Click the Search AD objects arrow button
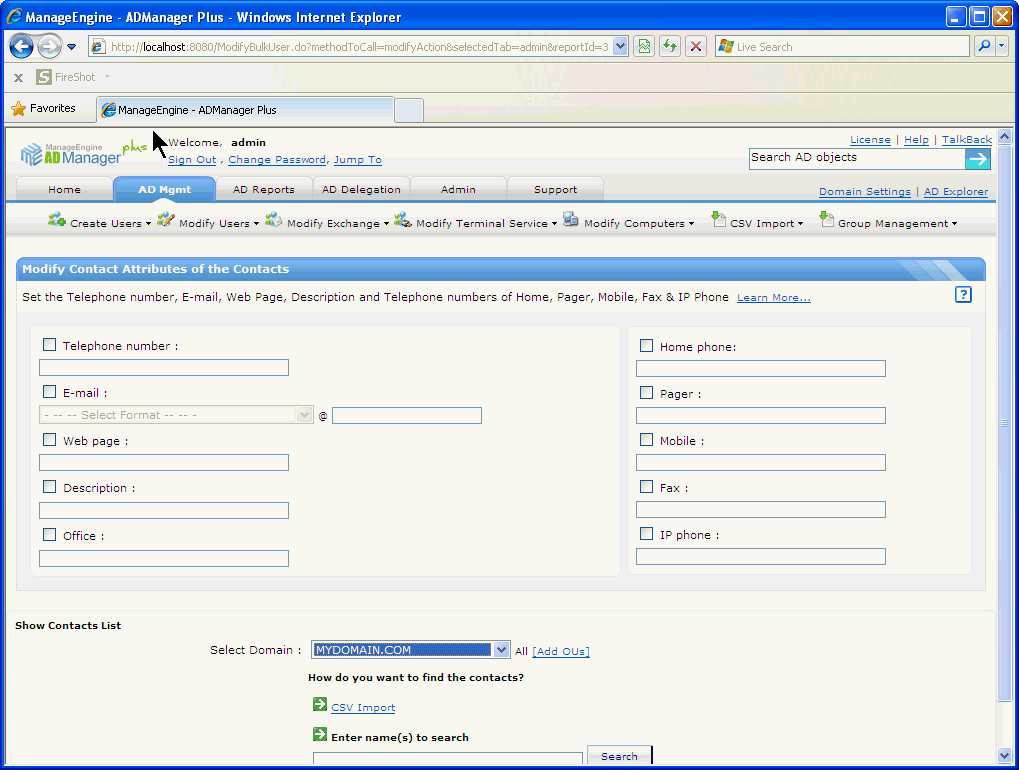 pos(977,159)
